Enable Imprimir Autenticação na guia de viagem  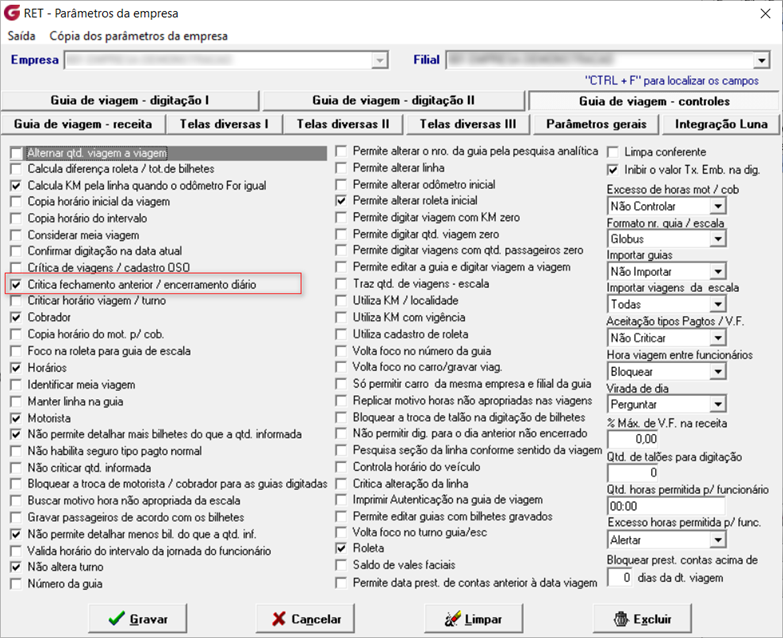pyautogui.click(x=341, y=500)
